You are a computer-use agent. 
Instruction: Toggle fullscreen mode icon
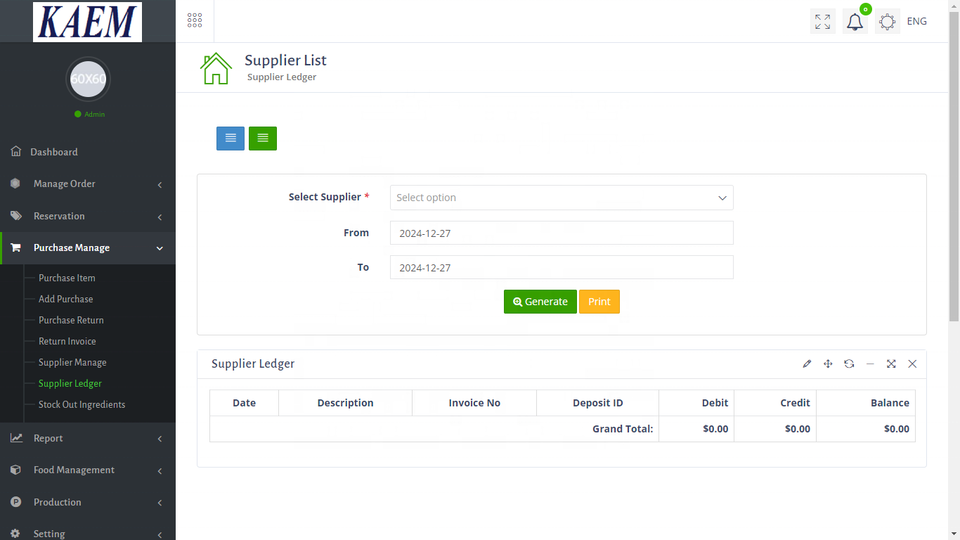coord(822,21)
